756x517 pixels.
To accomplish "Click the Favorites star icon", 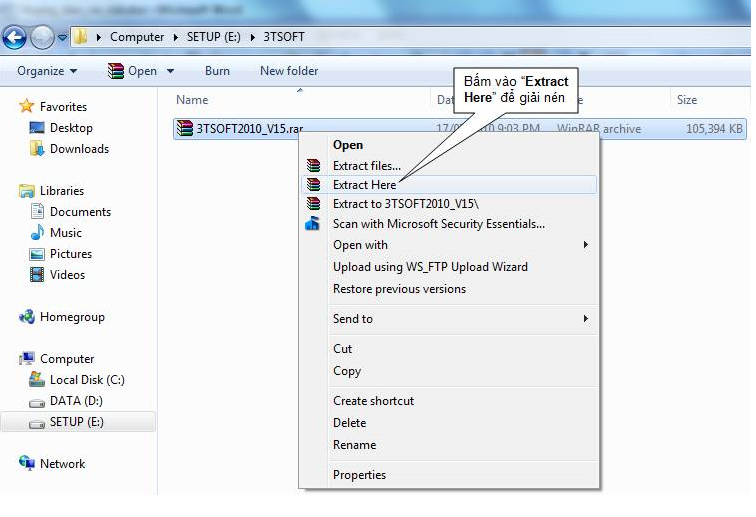I will pyautogui.click(x=27, y=106).
